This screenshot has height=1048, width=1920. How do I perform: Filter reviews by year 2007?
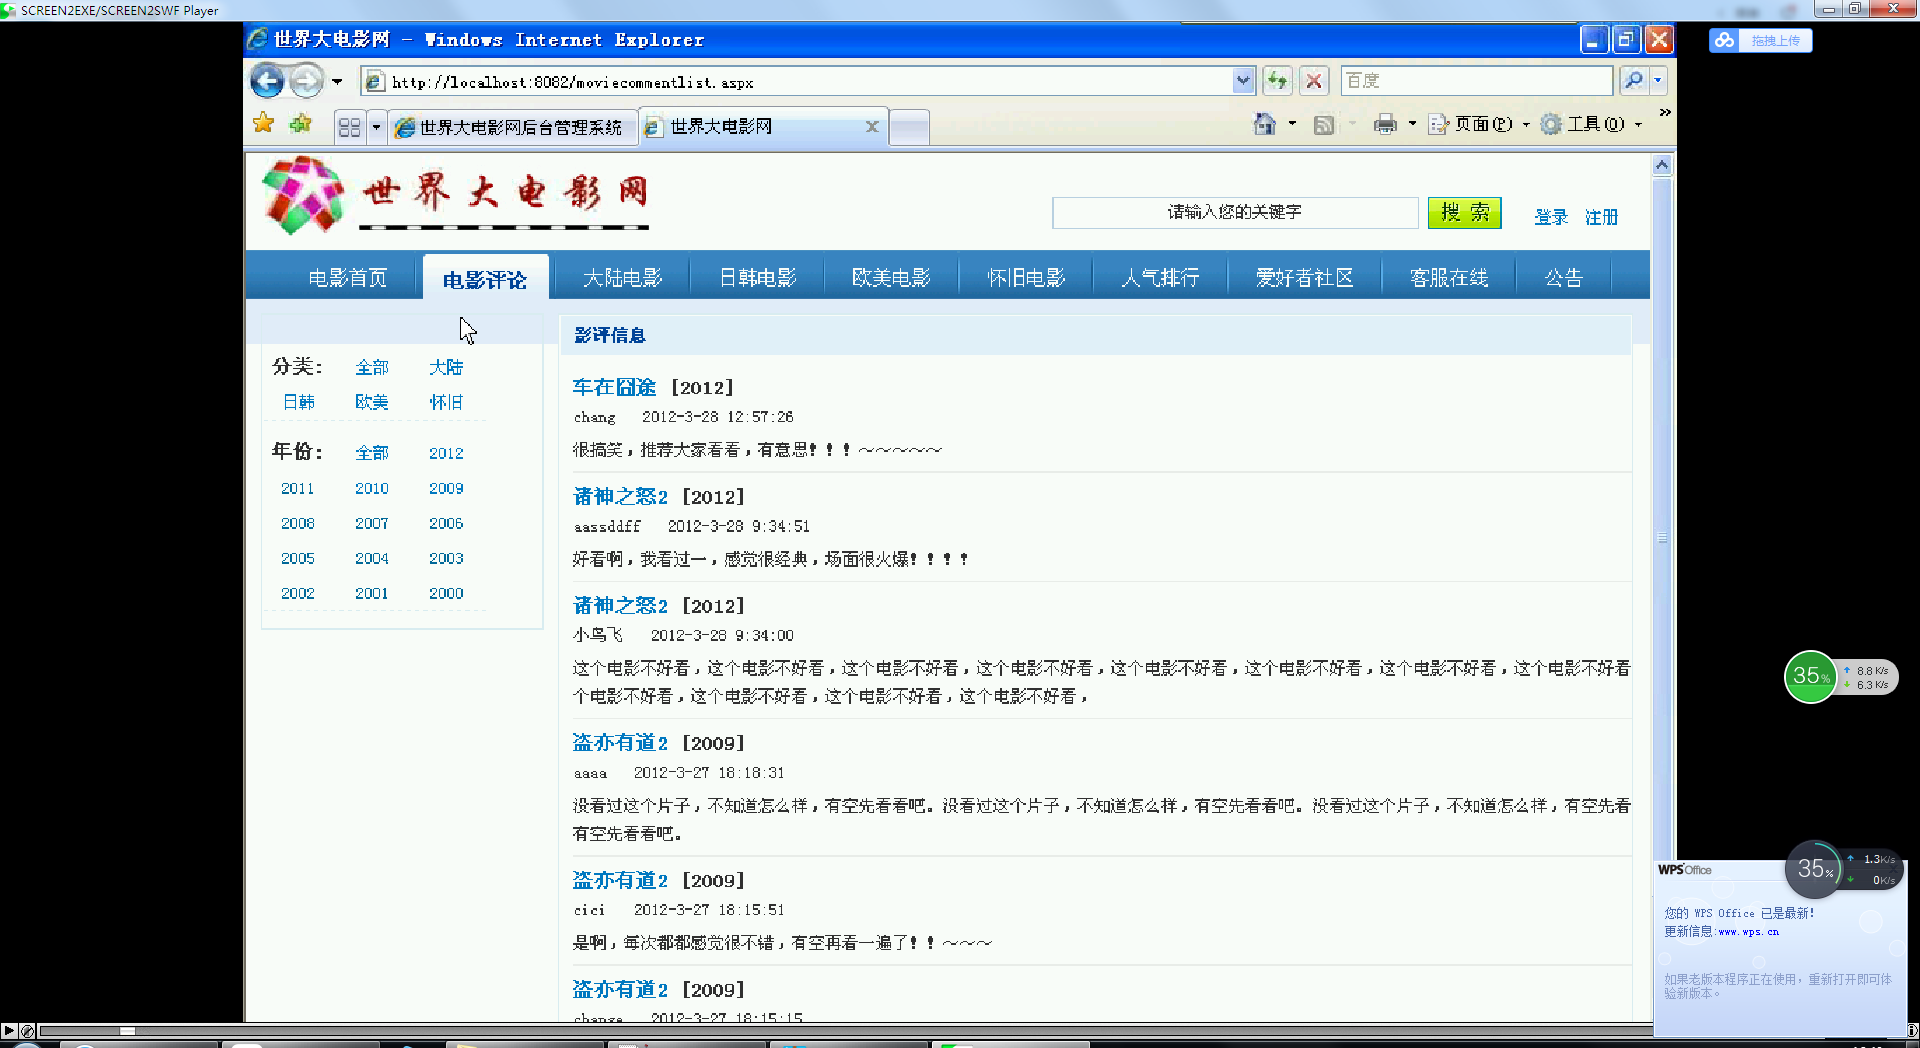(x=371, y=523)
